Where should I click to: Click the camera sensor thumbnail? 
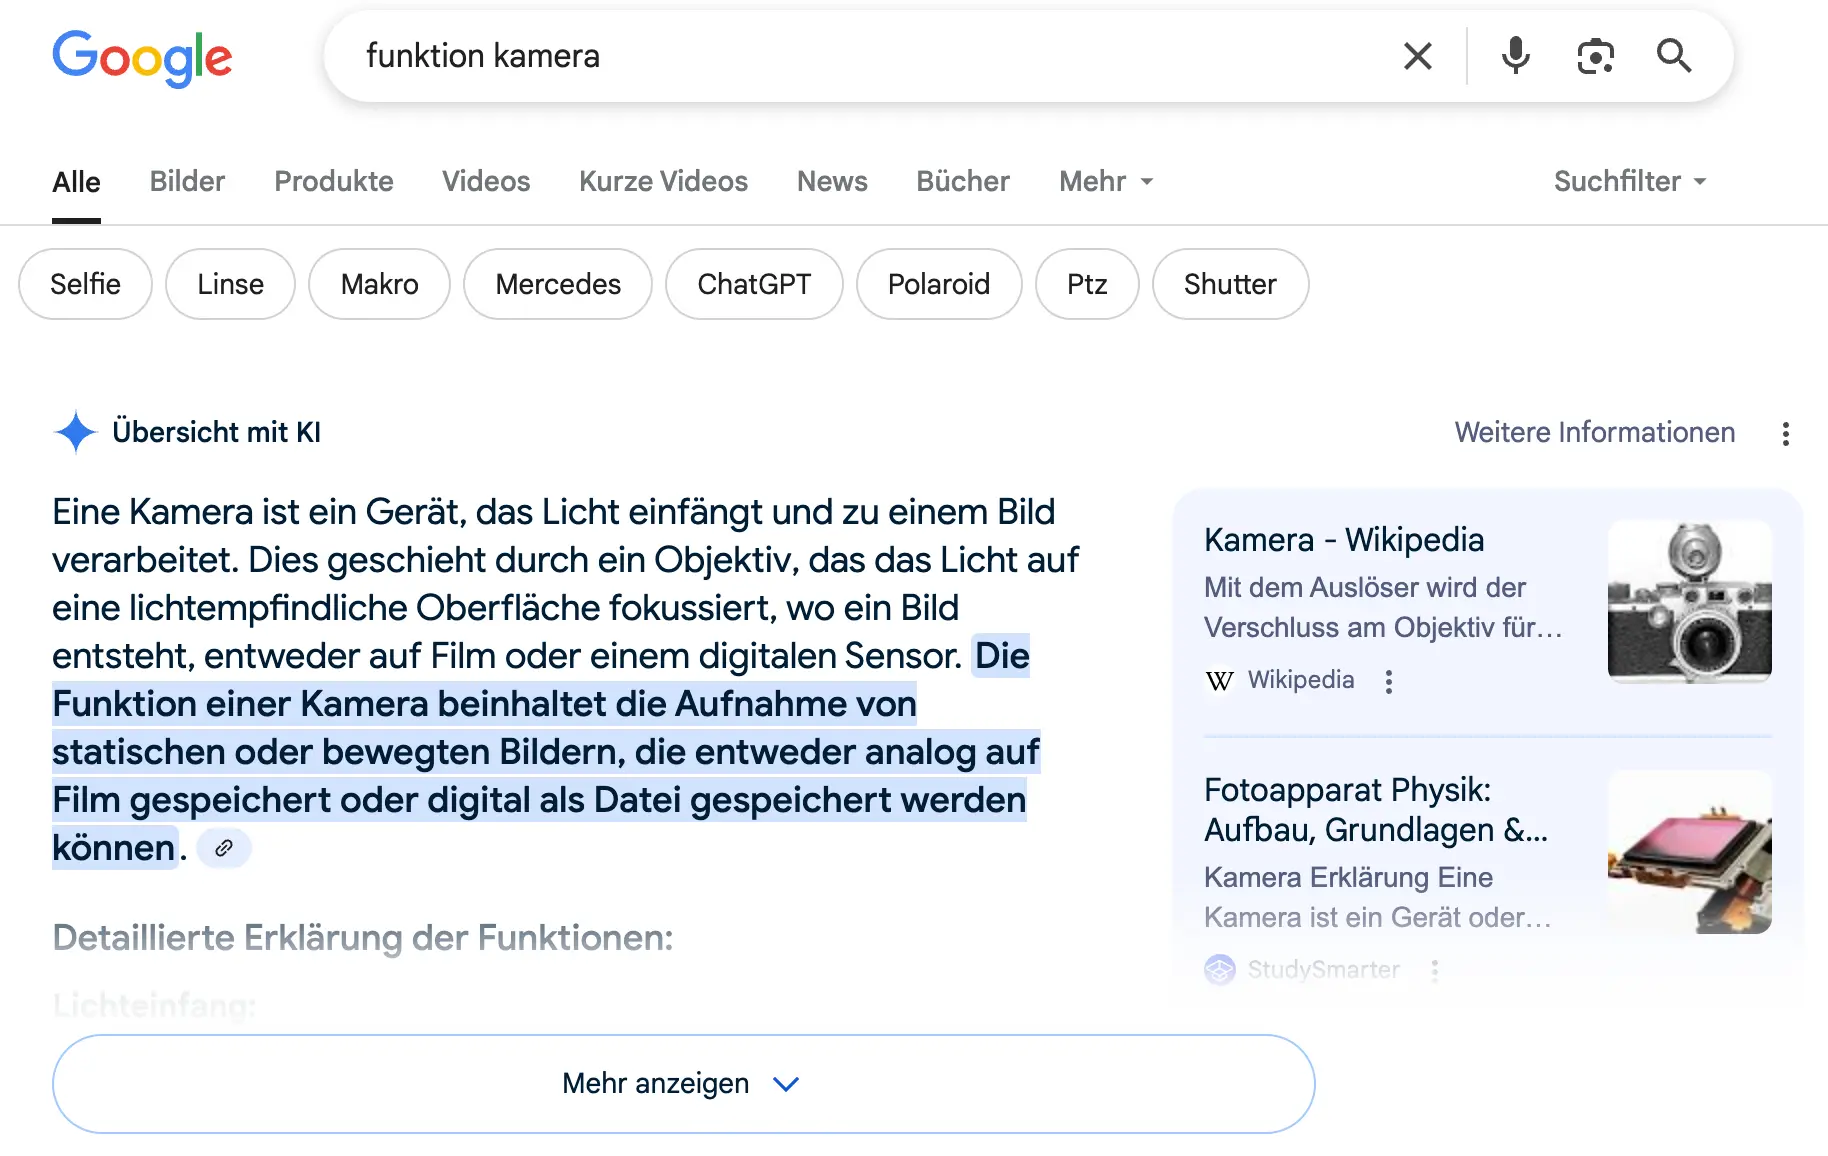pos(1689,852)
